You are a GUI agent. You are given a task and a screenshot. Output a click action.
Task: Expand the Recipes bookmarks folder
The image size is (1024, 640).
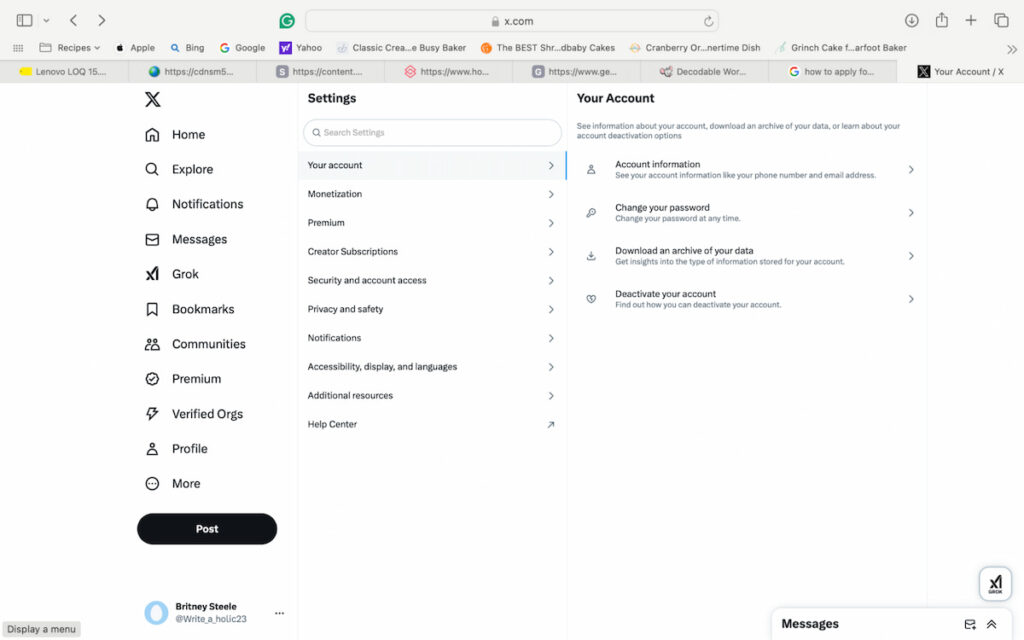point(70,46)
